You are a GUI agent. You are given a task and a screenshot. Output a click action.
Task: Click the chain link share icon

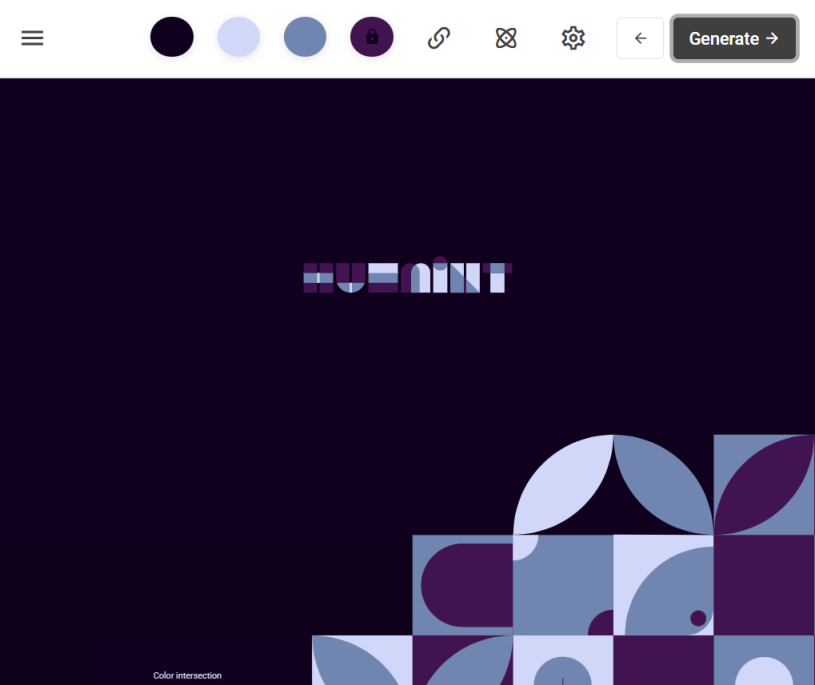pyautogui.click(x=439, y=38)
